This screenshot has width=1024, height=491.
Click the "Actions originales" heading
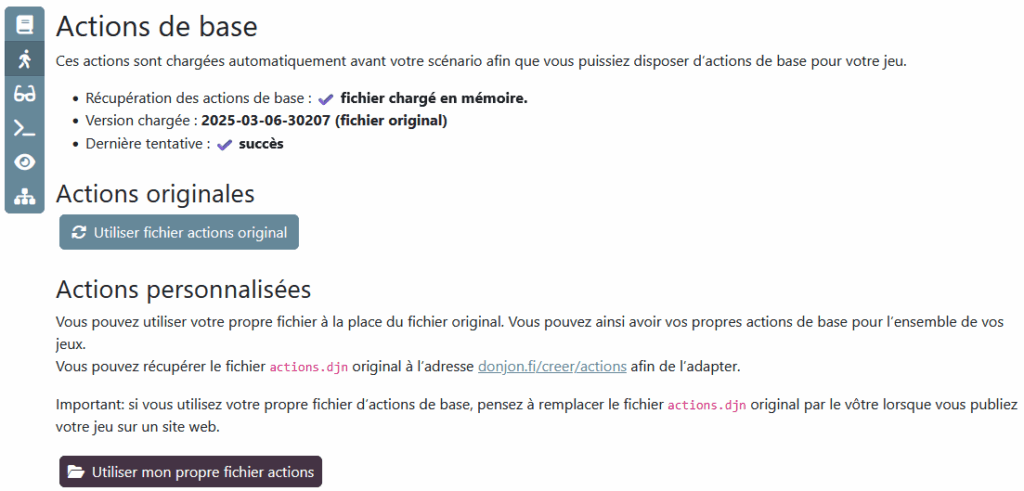pos(155,193)
